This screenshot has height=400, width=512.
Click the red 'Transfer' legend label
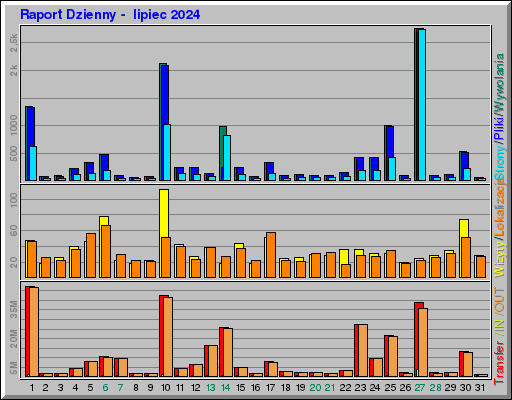tap(499, 363)
